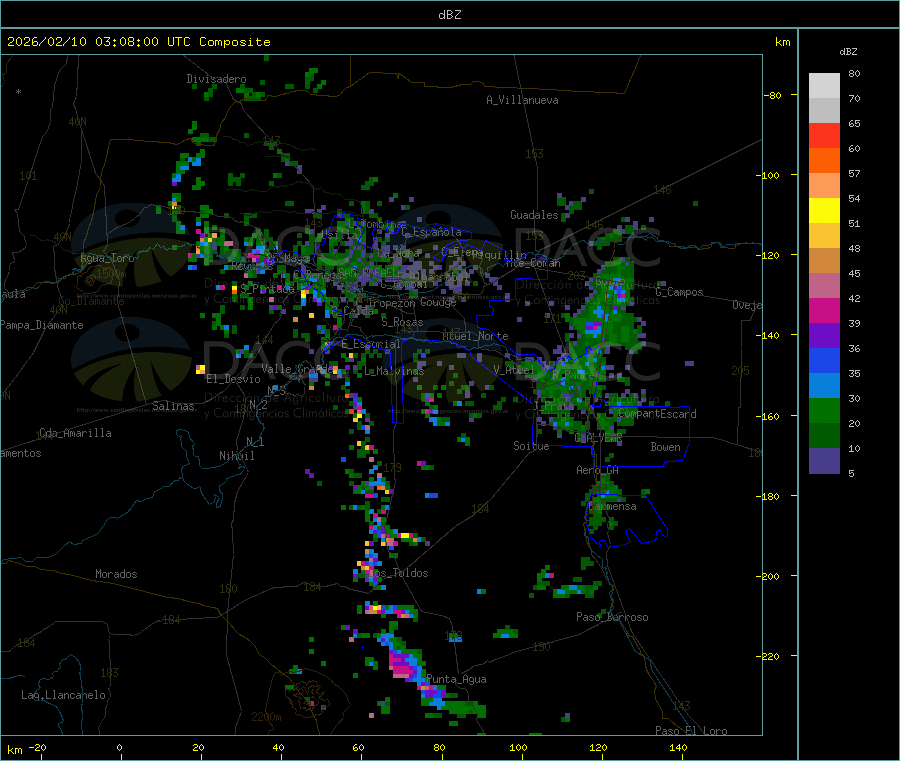Click the yellow 54 dBZ legend swatch
Screen dimensions: 900x761
point(824,211)
